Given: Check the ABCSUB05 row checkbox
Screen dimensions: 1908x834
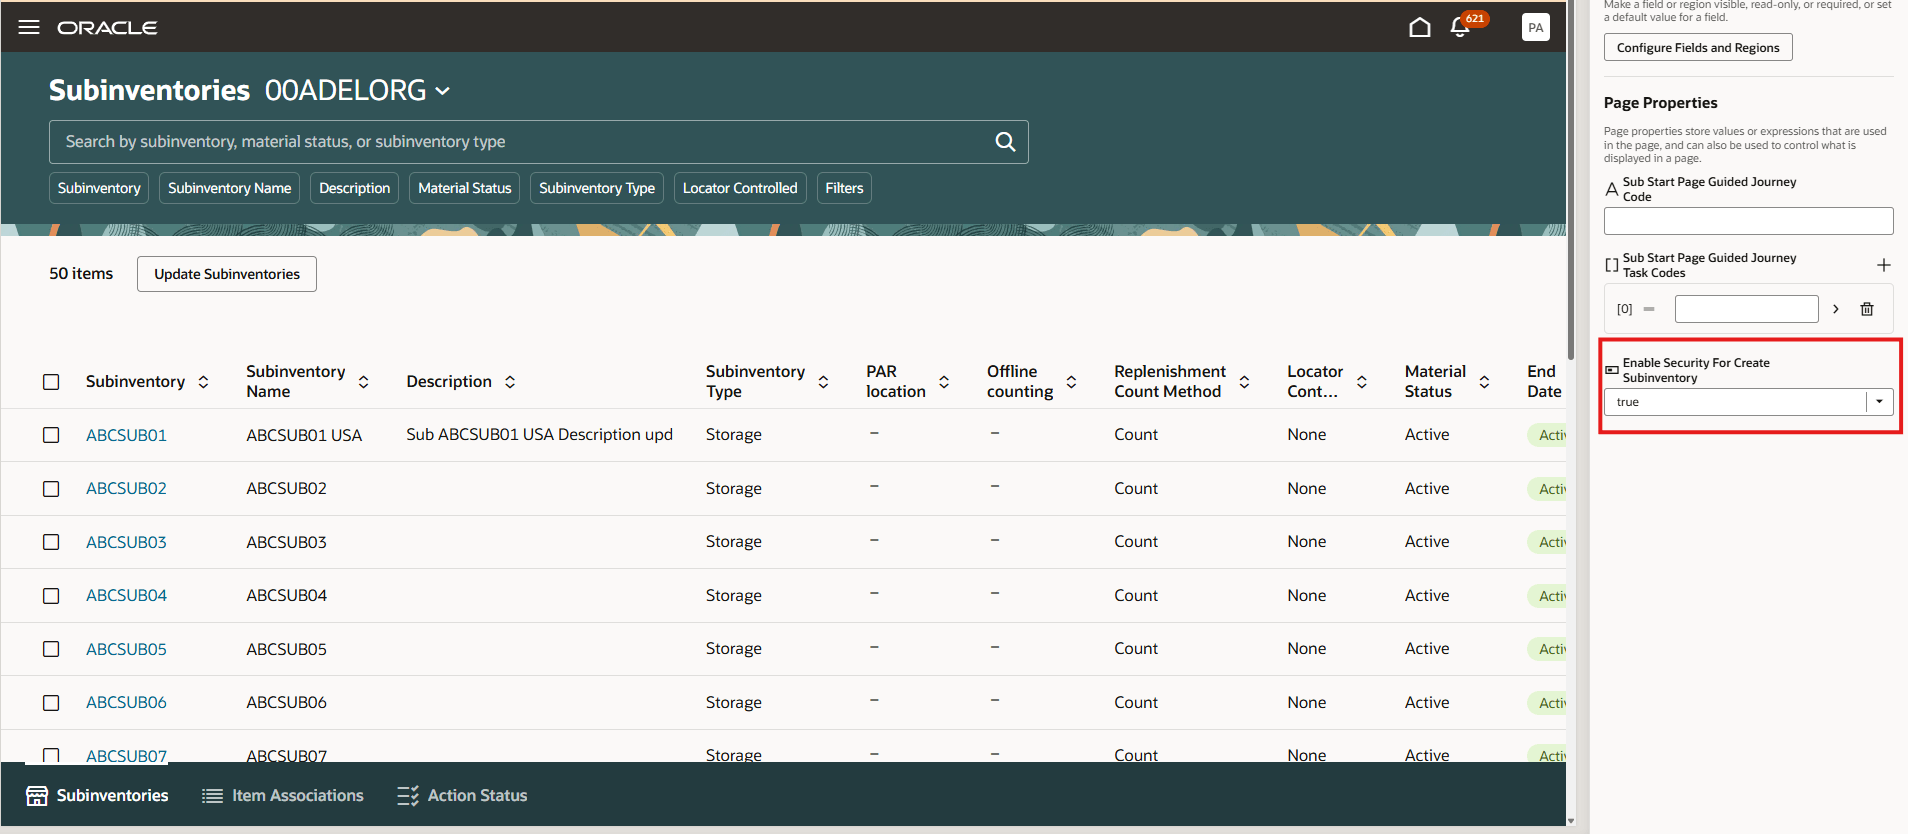Looking at the screenshot, I should (x=51, y=649).
